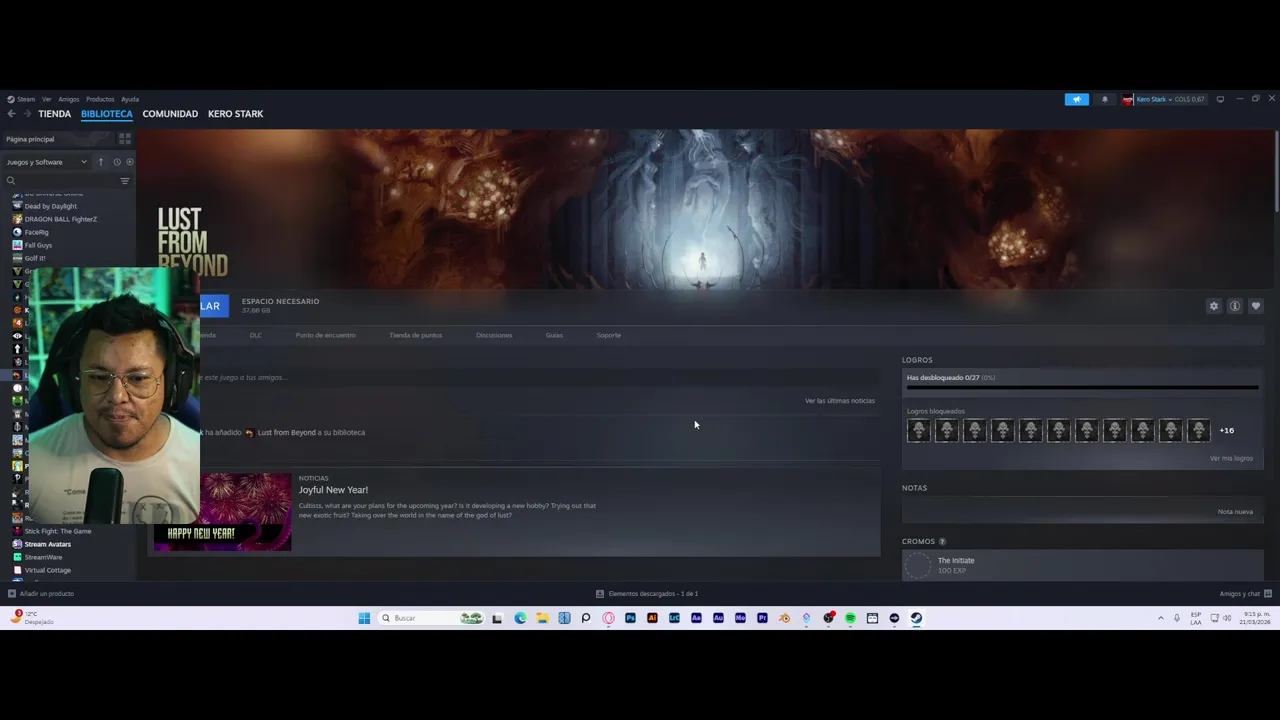Select DRAGON BALL FighterZ in library
This screenshot has height=720, width=1280.
click(60, 219)
